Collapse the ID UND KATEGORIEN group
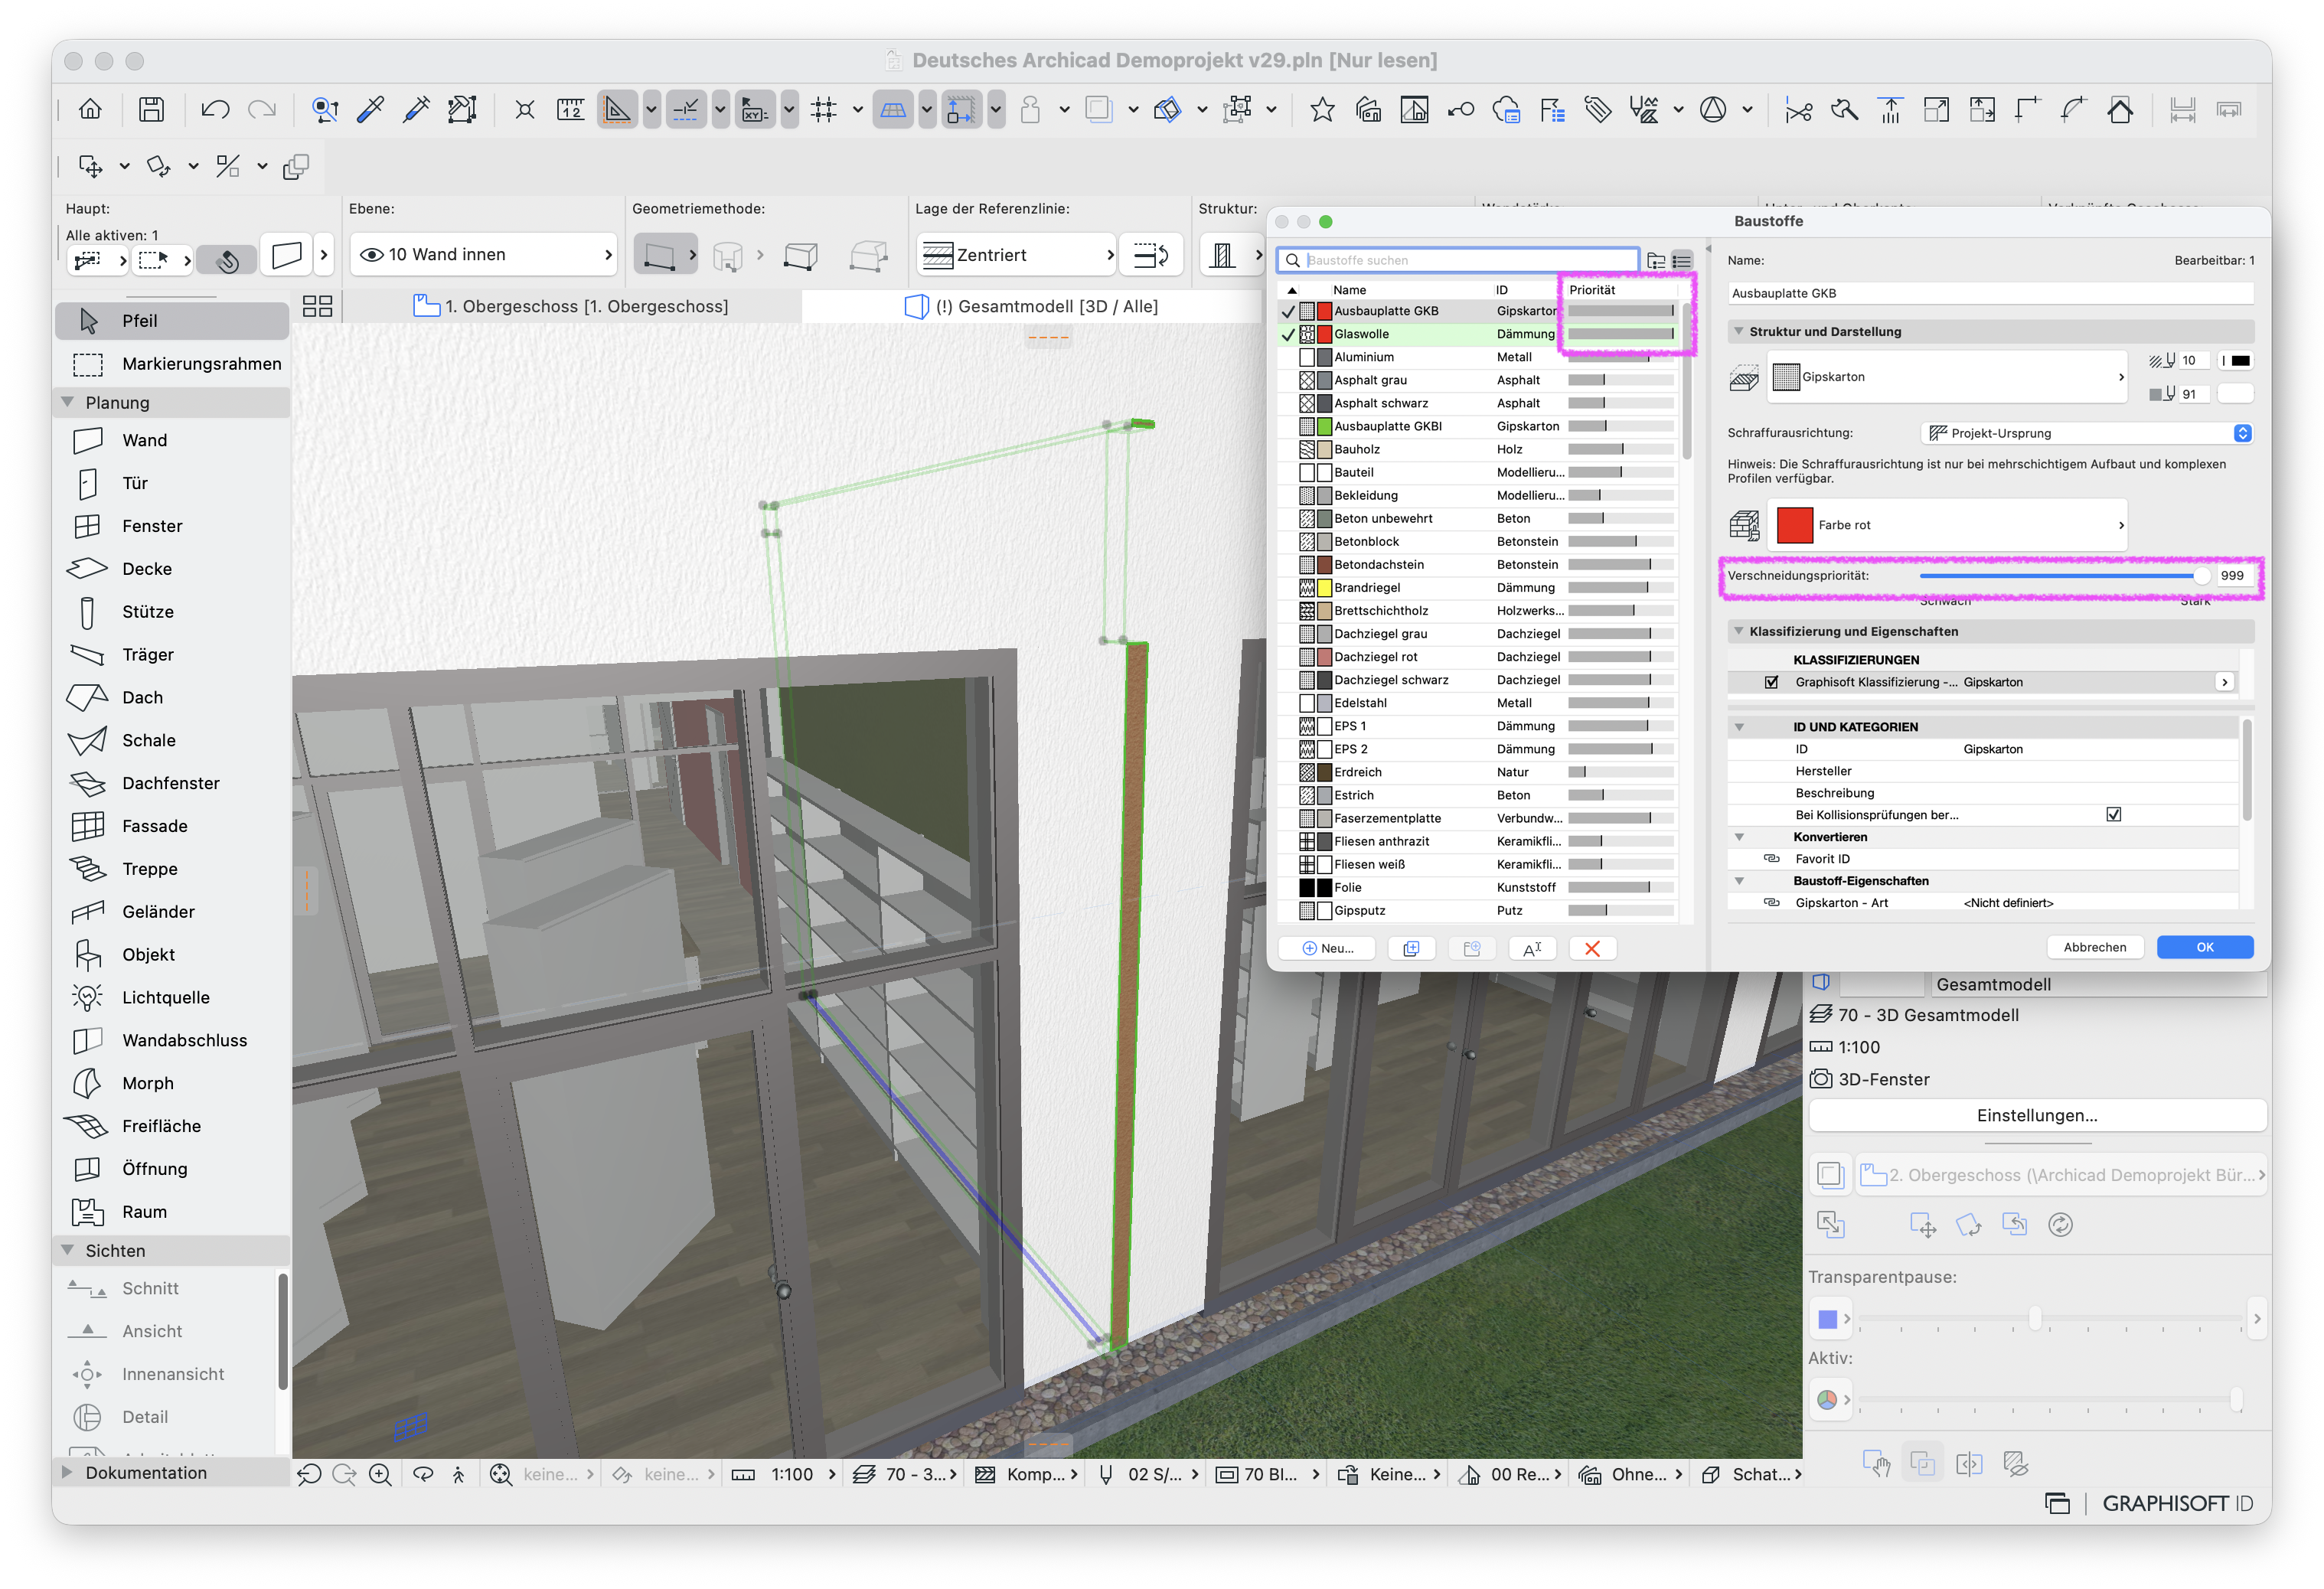 click(1739, 727)
